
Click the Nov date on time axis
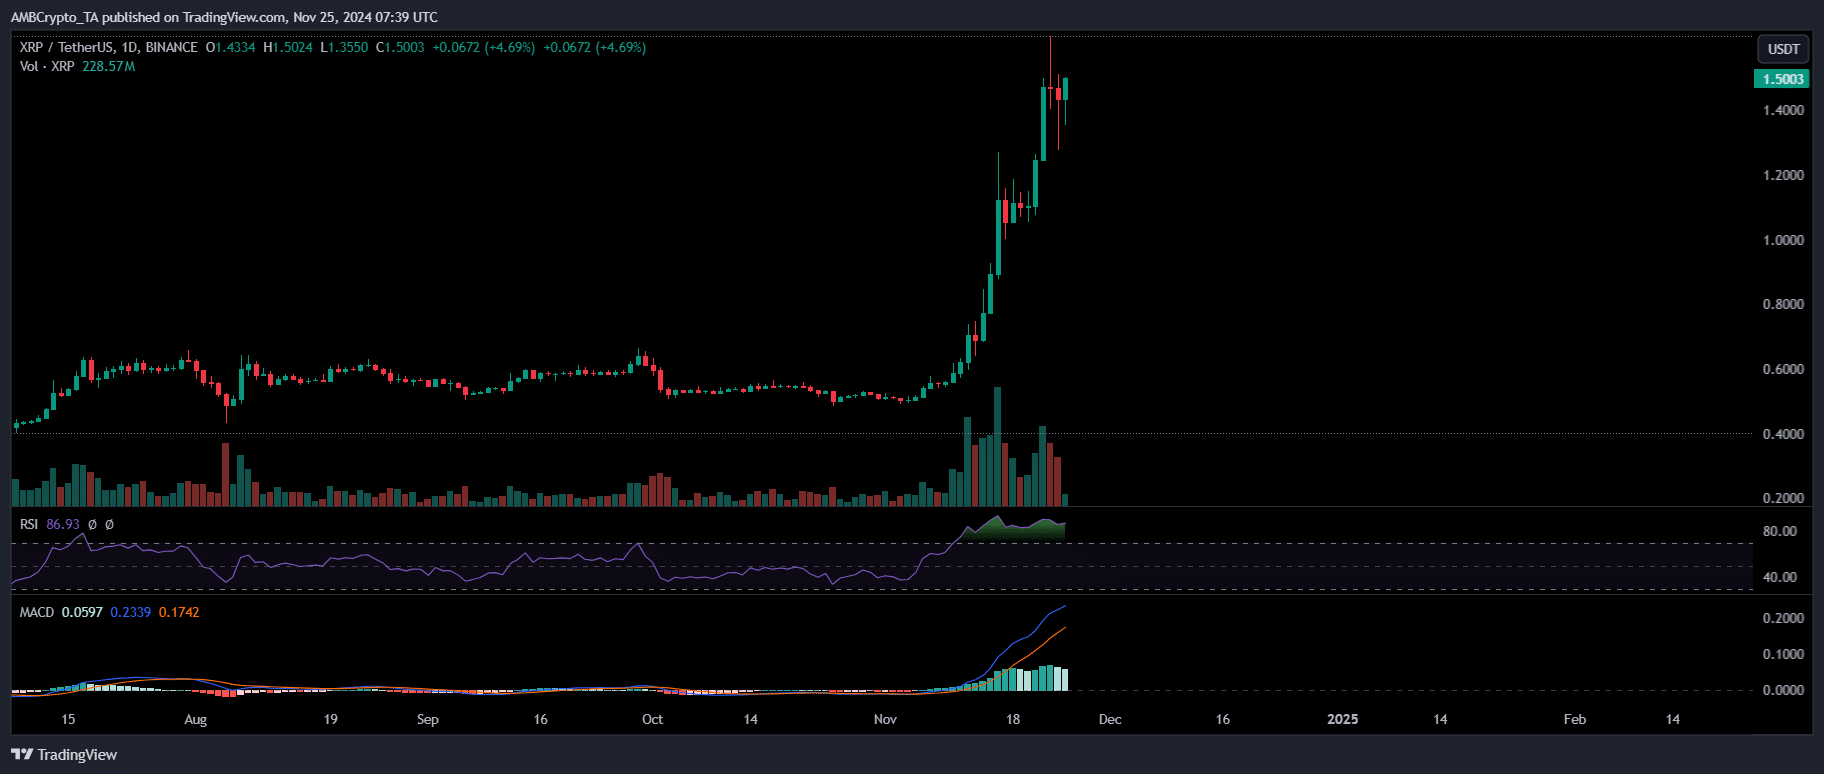point(885,719)
